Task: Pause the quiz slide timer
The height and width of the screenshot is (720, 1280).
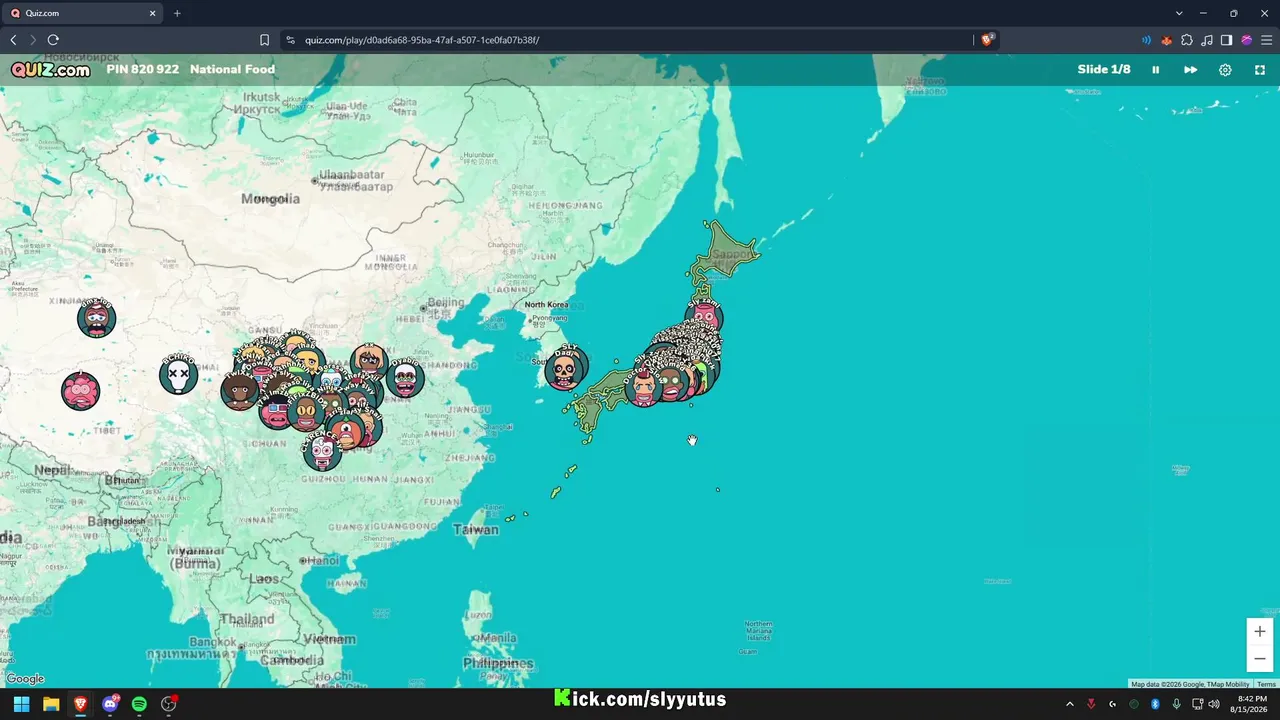Action: point(1156,70)
